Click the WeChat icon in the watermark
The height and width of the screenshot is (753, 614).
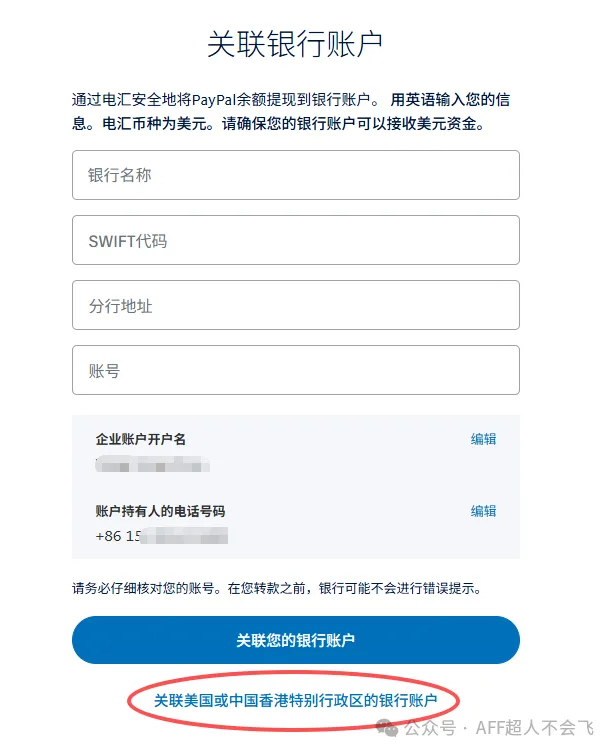(x=389, y=727)
